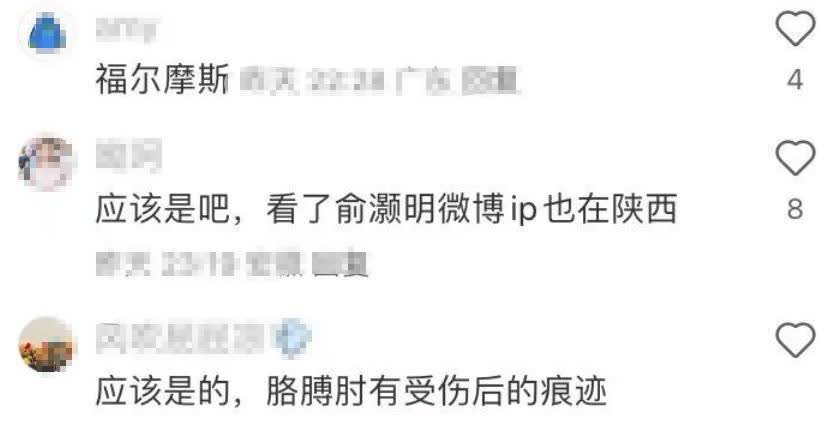Open username above the 福尔摩斯 comment
Viewport: 819px width, 424px height.
coord(126,29)
